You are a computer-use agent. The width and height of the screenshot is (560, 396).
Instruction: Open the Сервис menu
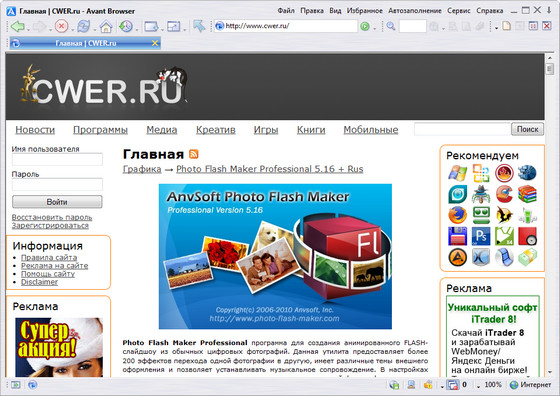click(x=459, y=11)
